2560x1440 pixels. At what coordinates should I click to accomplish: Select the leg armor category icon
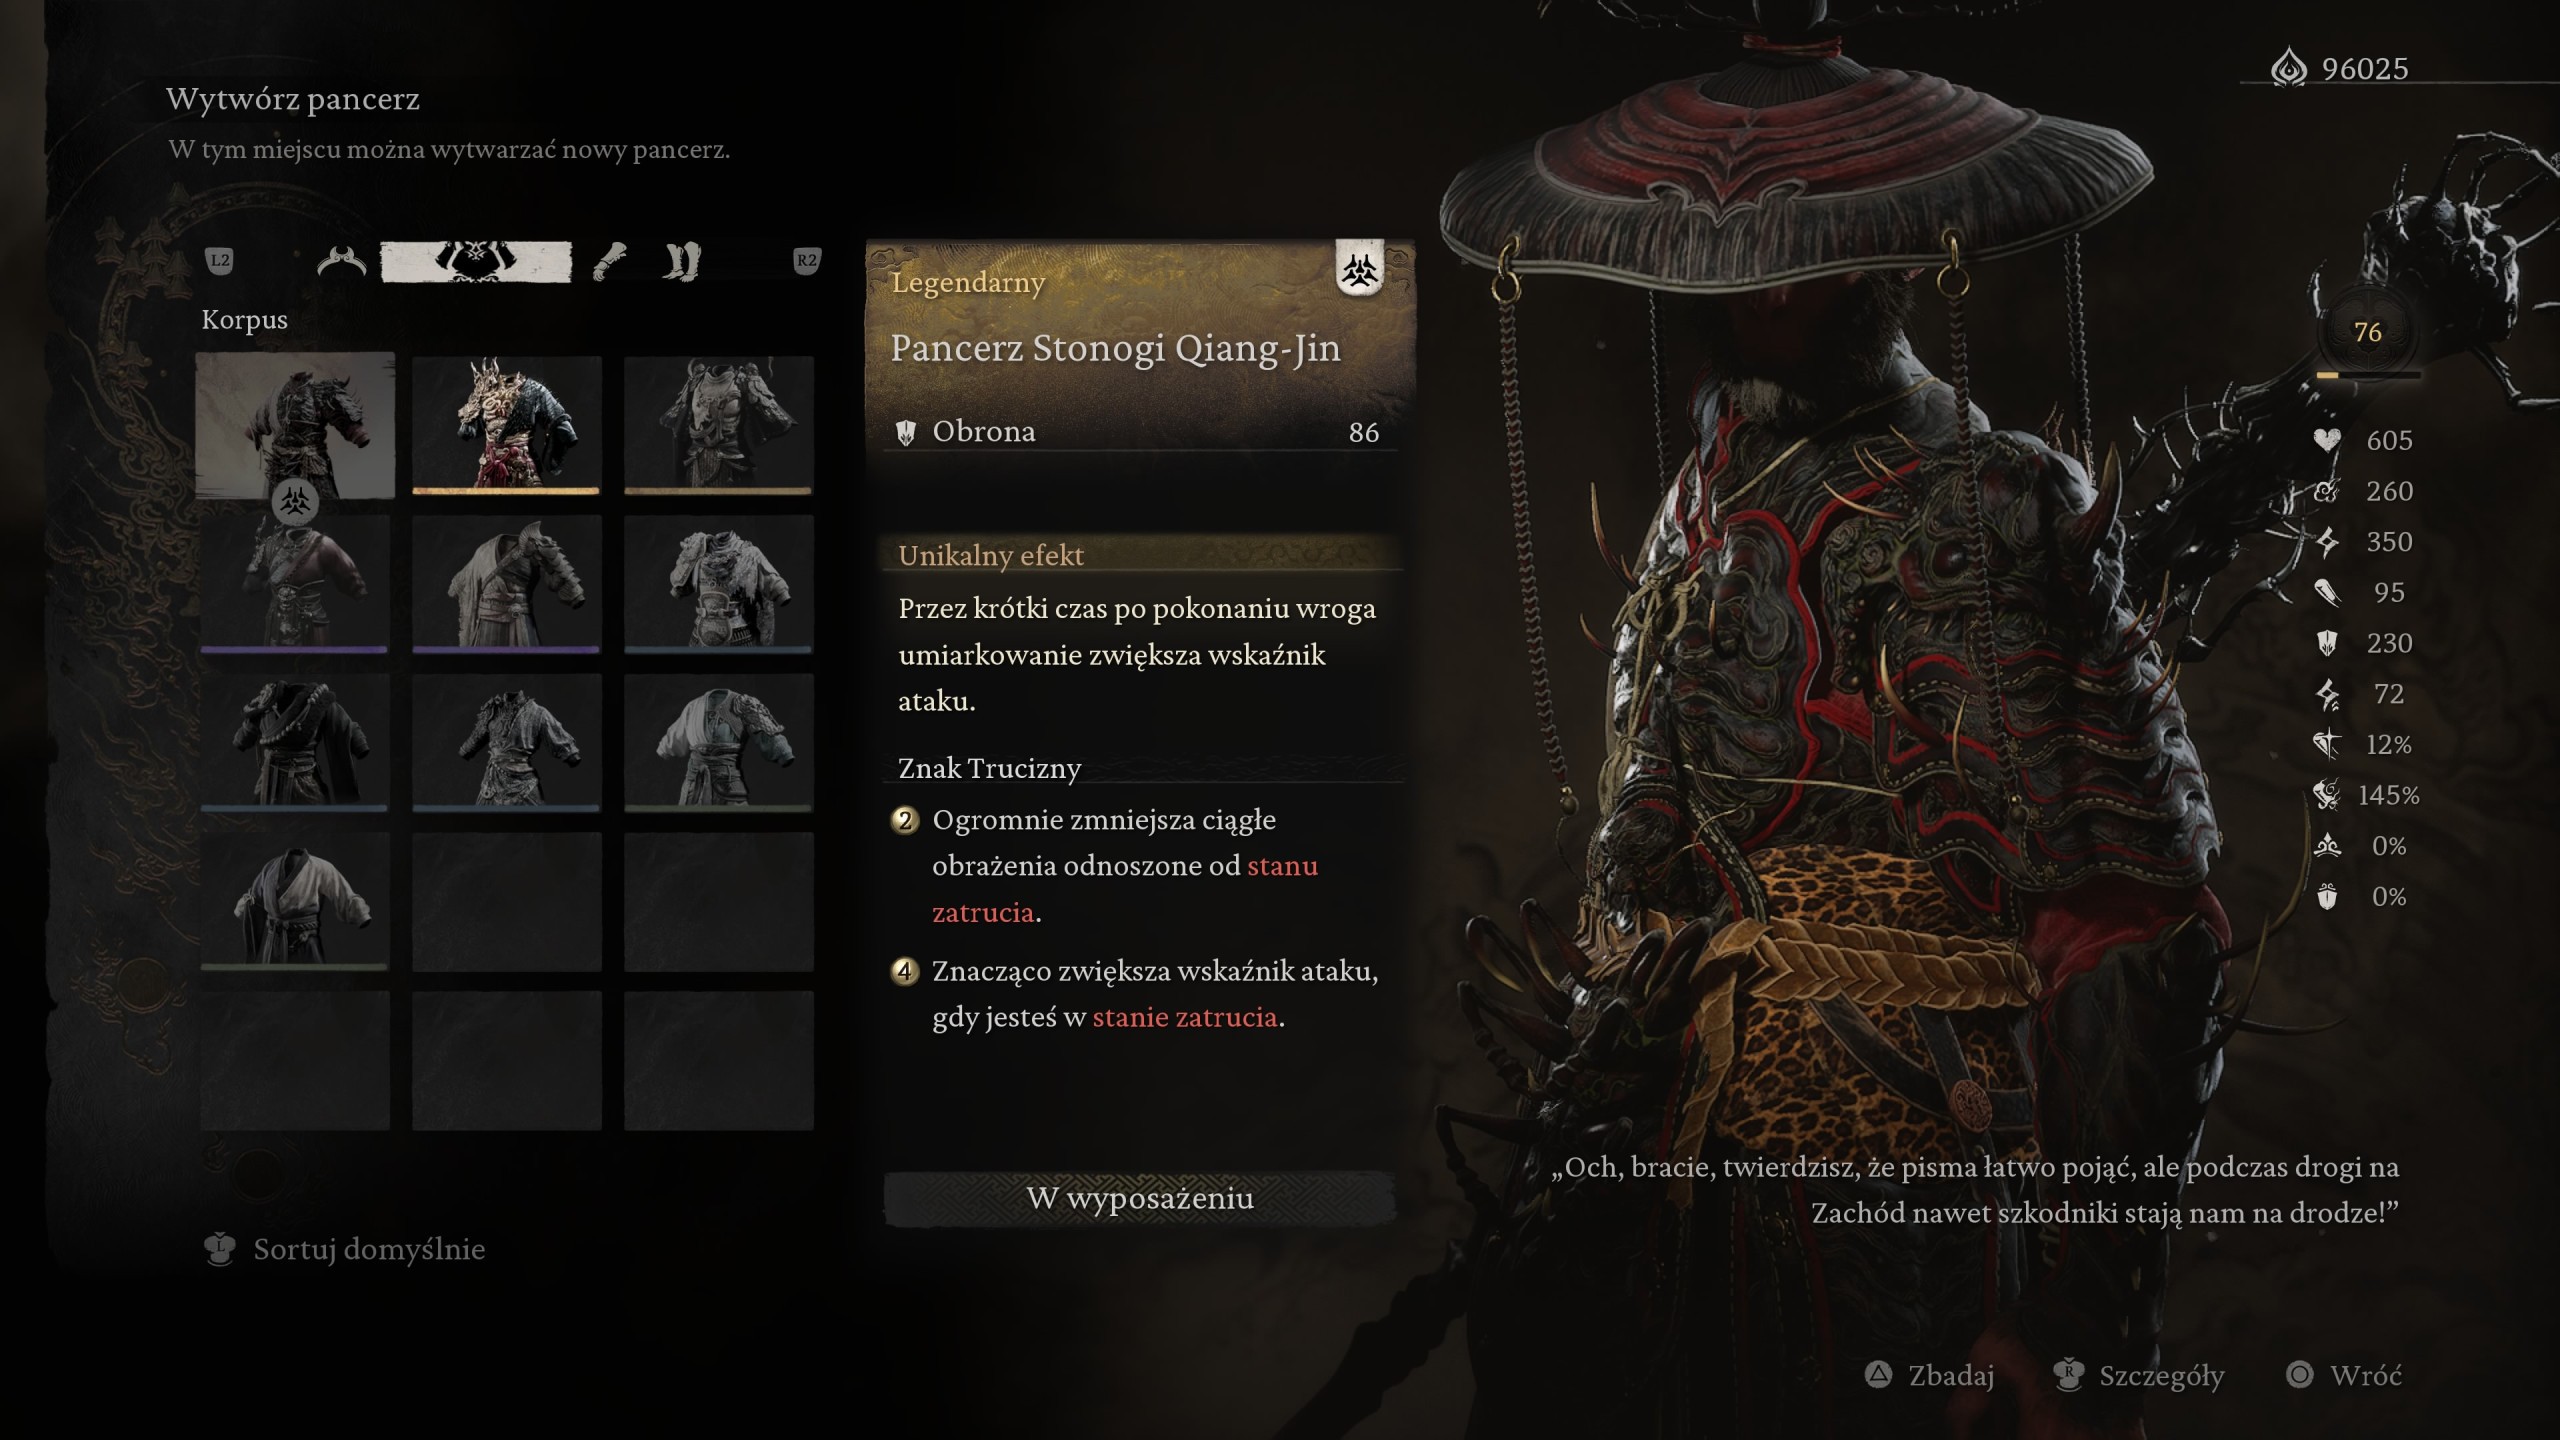tap(682, 262)
